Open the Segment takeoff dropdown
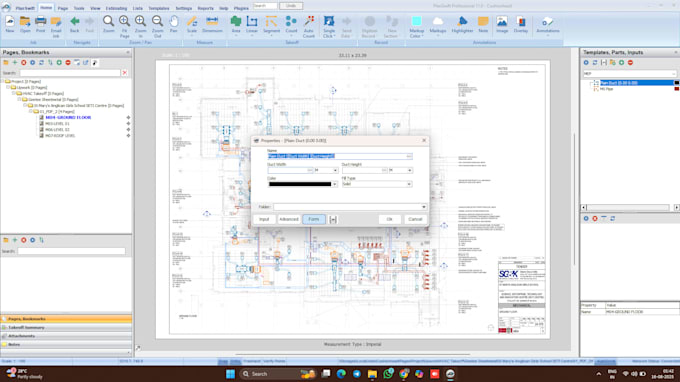Viewport: 680px width, 382px height. point(271,36)
